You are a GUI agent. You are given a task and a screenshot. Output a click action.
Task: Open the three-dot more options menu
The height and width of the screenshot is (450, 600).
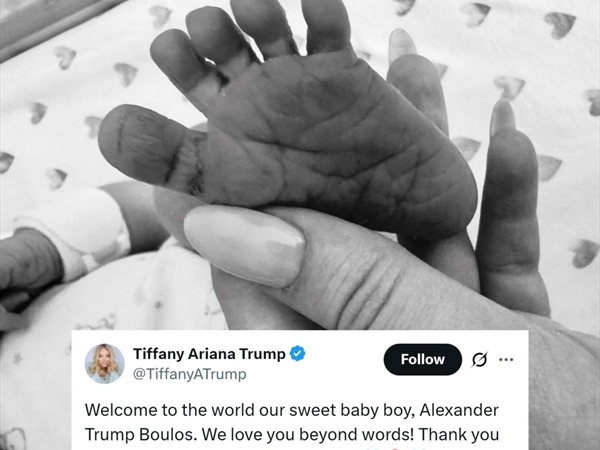[x=506, y=360]
